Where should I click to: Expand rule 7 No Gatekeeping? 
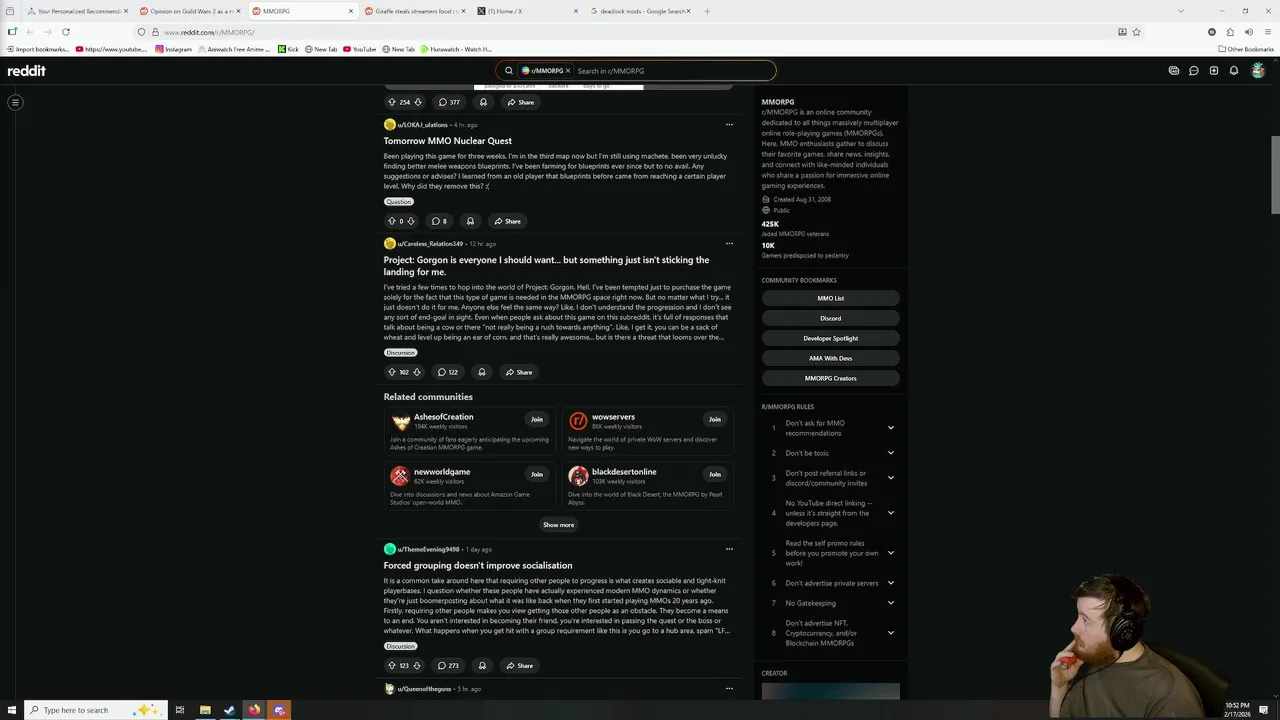pos(891,603)
